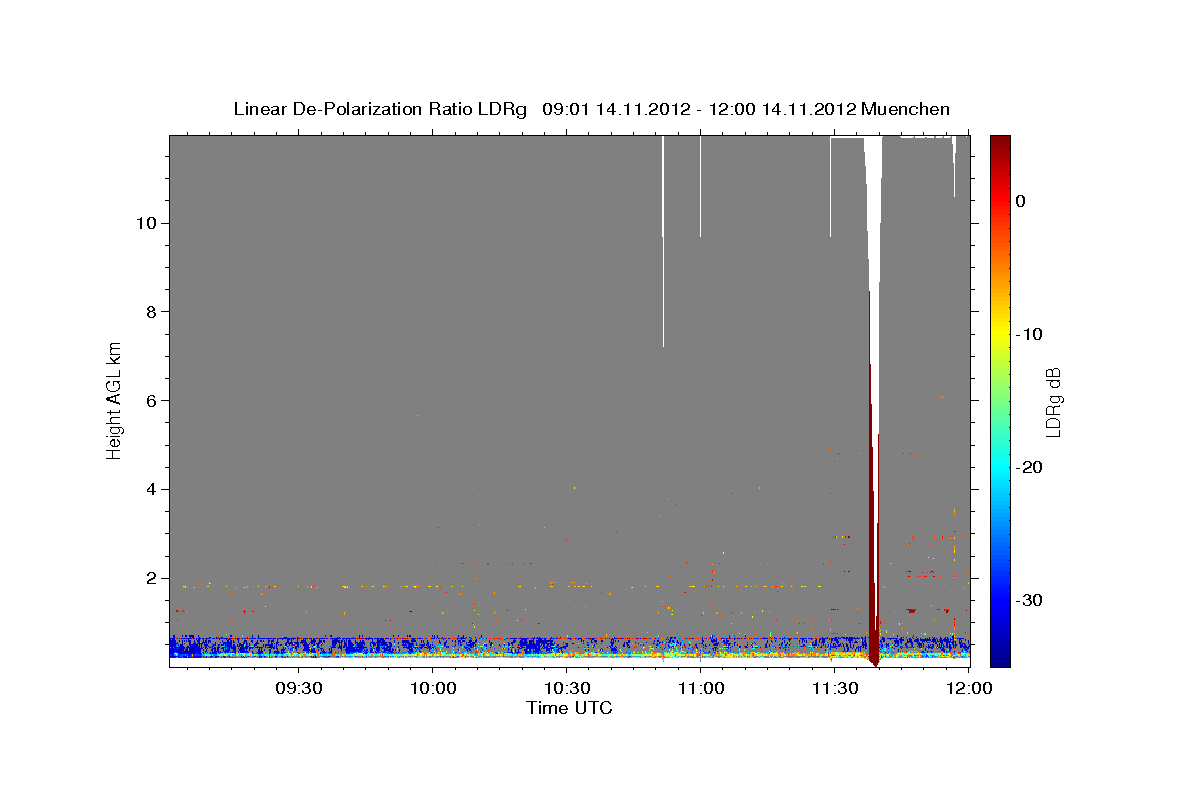Click the 'Height AGL km' axis title

point(115,400)
